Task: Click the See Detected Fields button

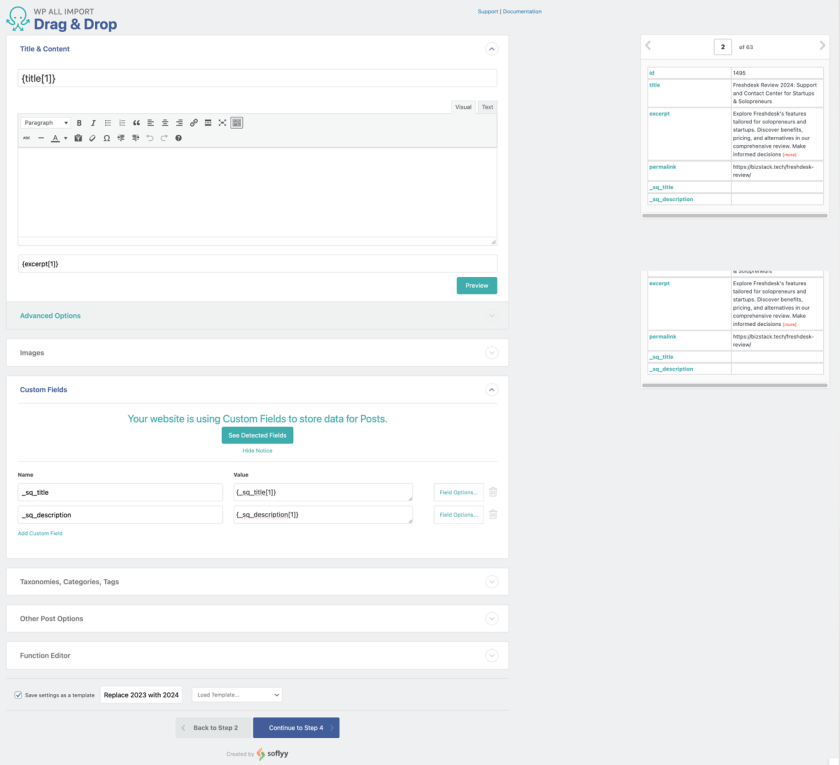Action: (257, 435)
